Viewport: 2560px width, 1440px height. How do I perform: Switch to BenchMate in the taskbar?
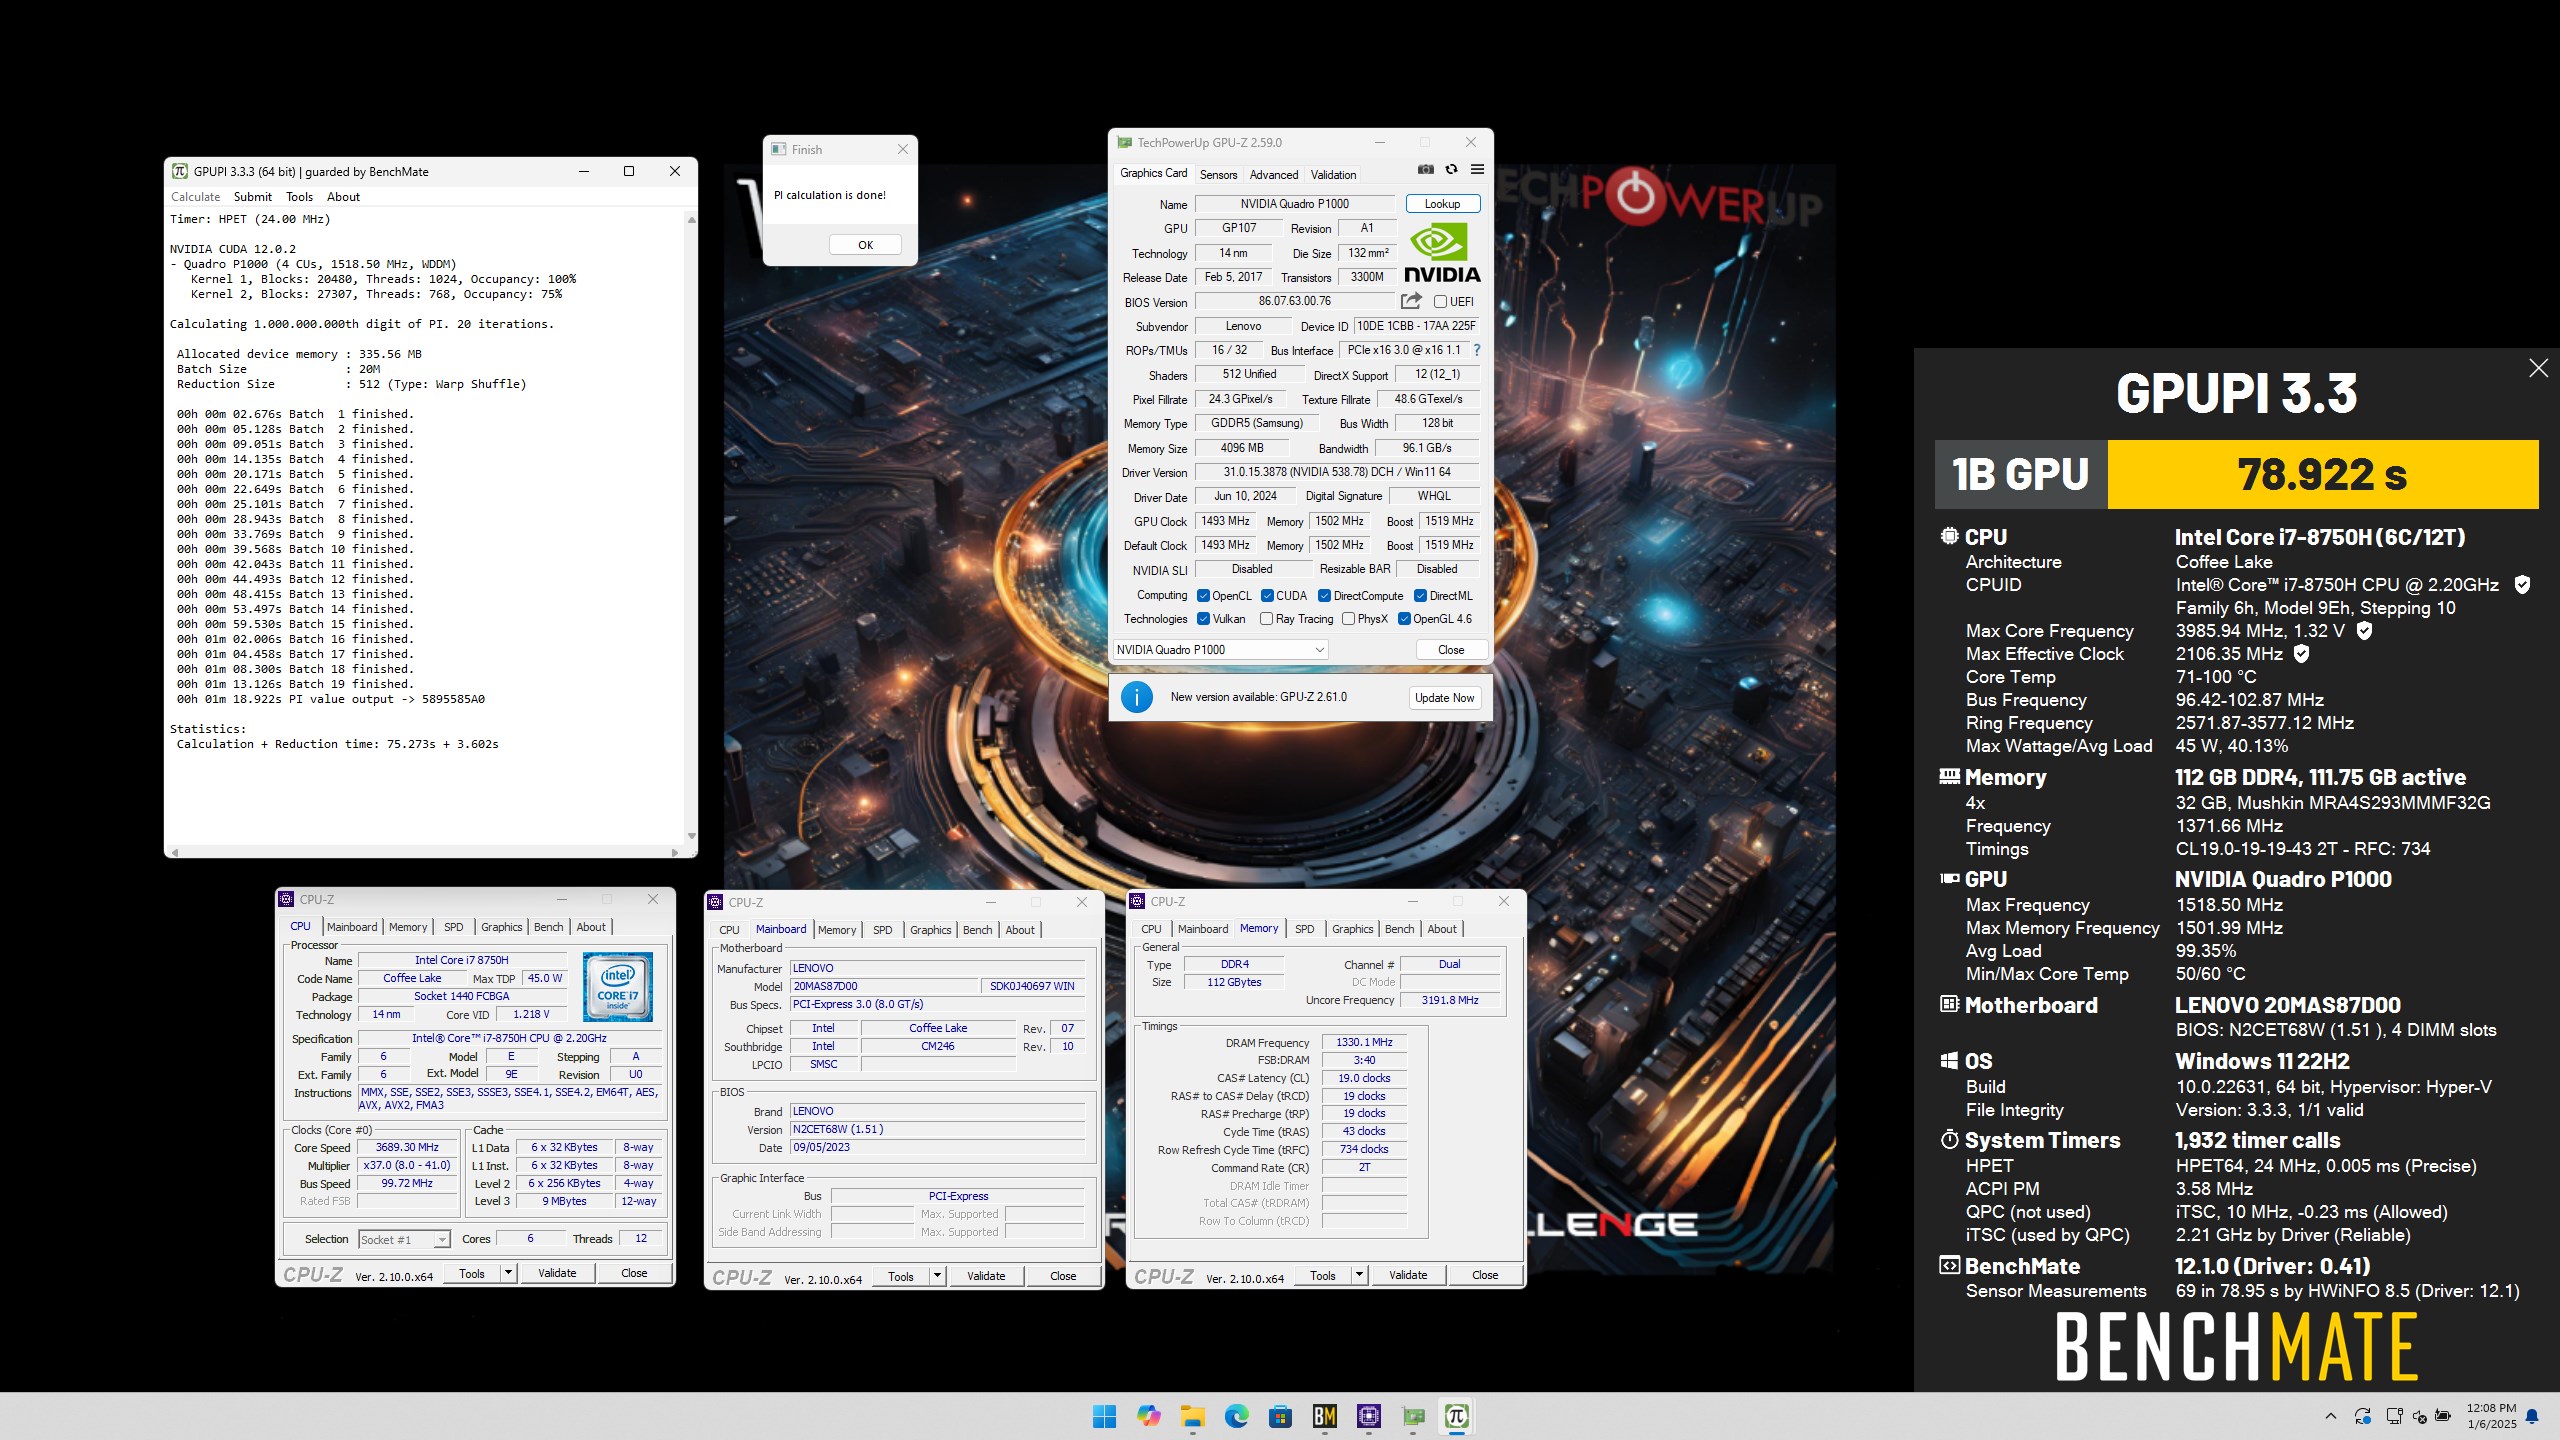1325,1416
